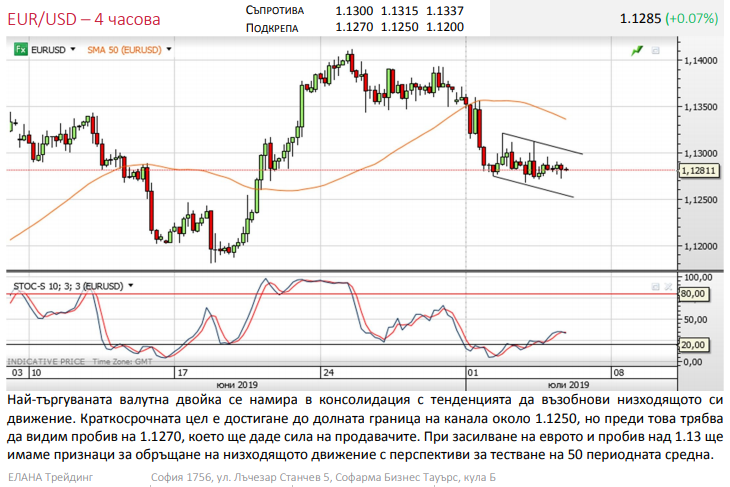This screenshot has height=487, width=730.
Task: Click the 1,13000 price axis label
Action: point(700,154)
